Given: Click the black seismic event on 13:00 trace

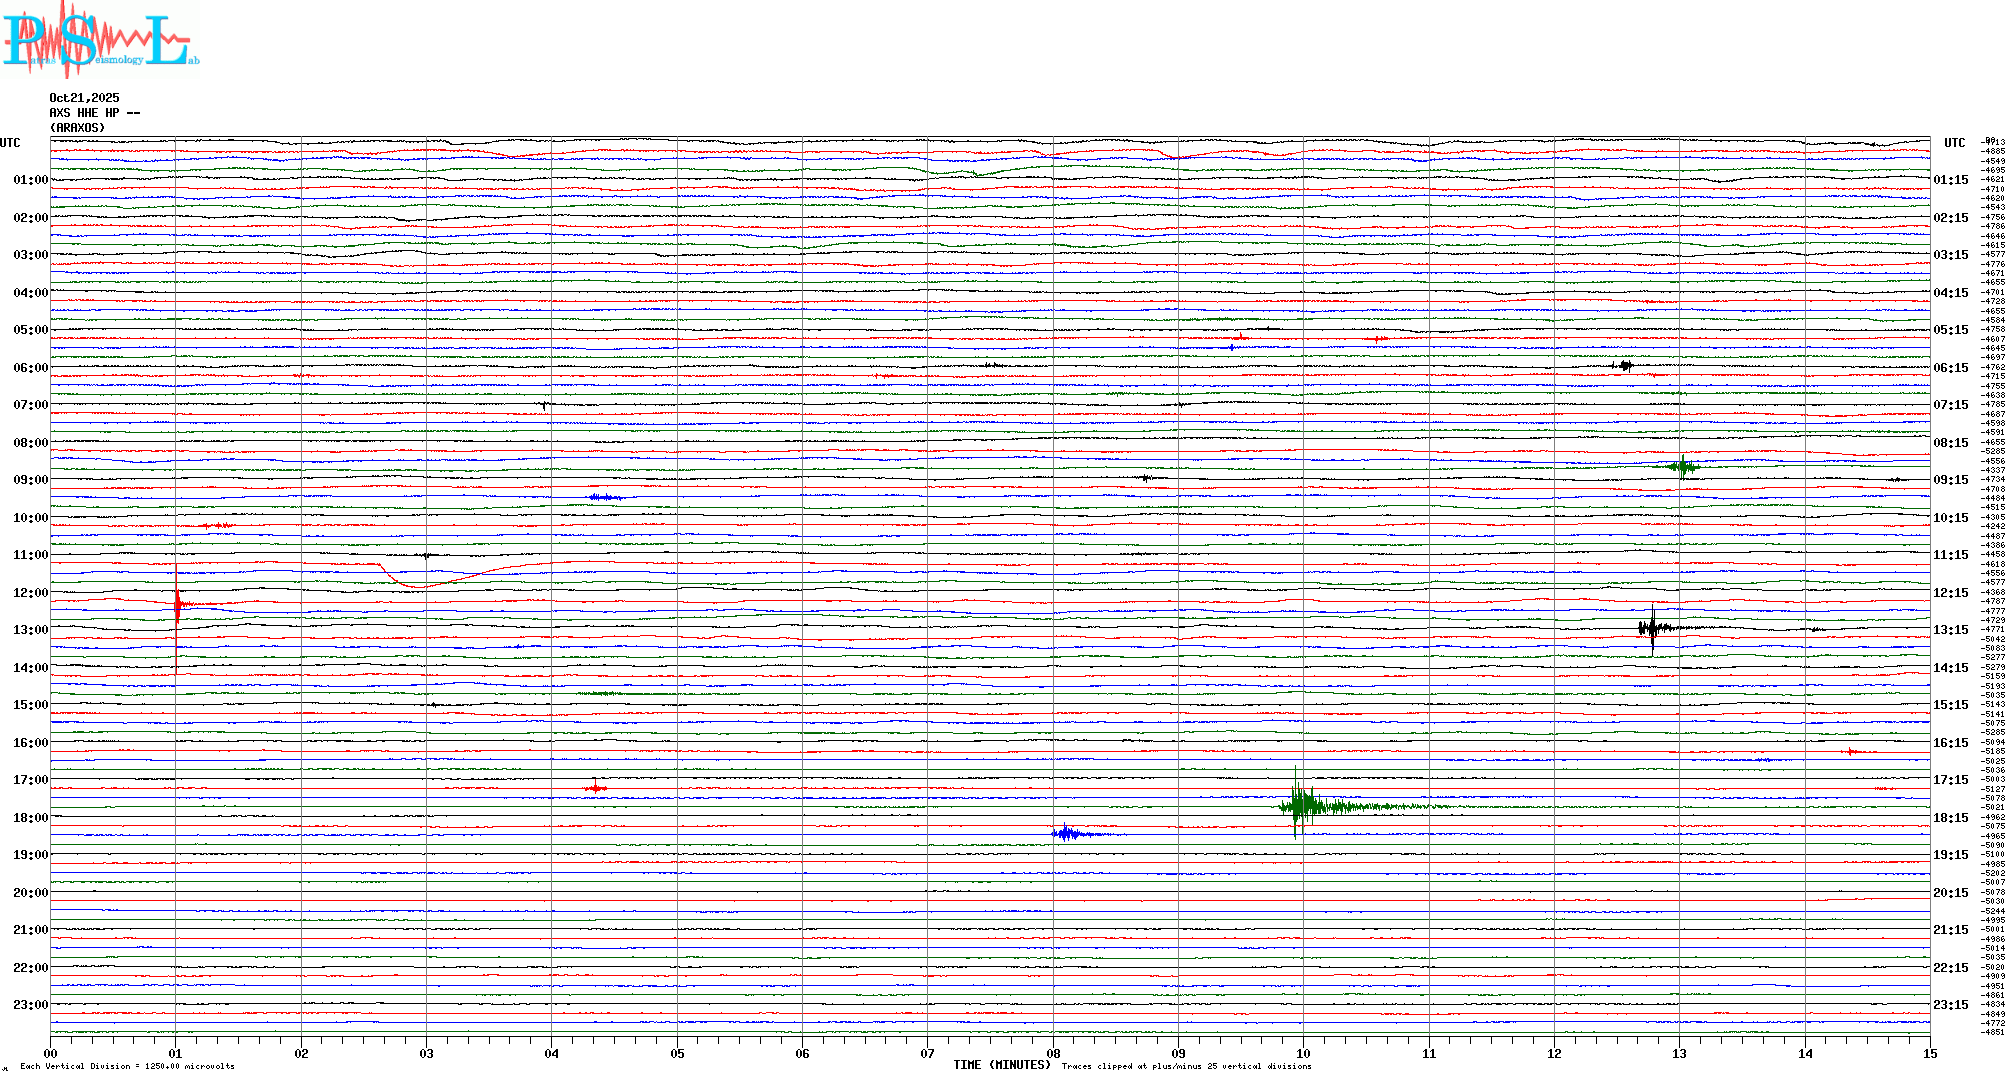Looking at the screenshot, I should click(1651, 628).
